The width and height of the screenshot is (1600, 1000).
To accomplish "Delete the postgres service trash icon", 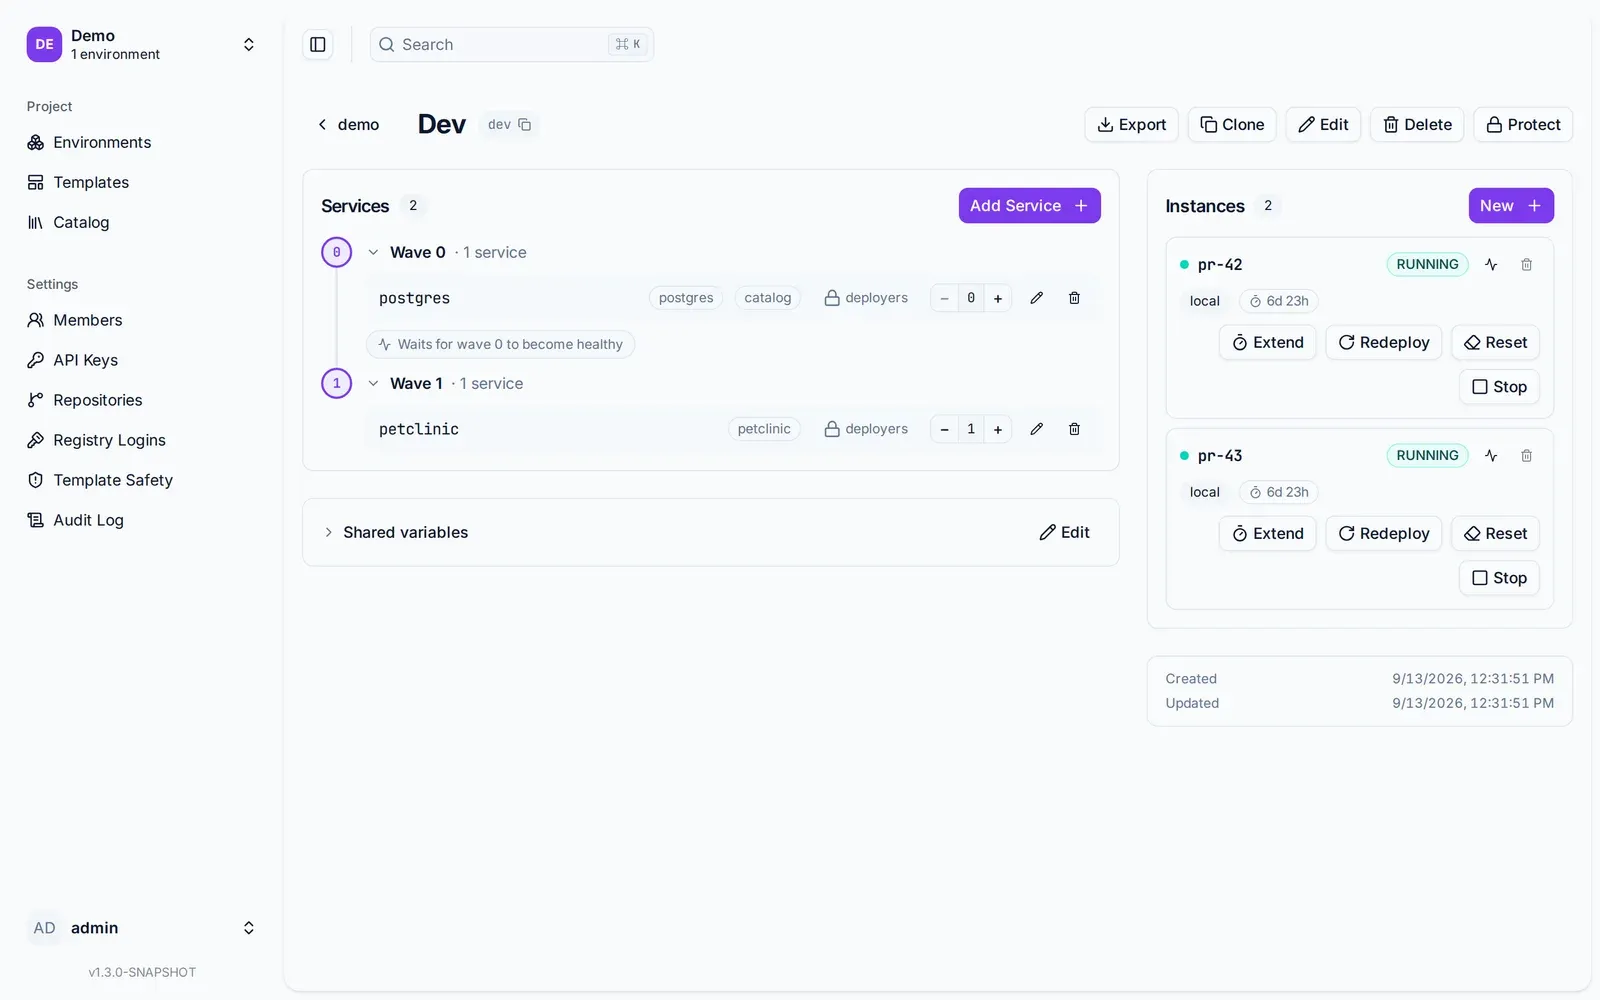I will (x=1074, y=298).
